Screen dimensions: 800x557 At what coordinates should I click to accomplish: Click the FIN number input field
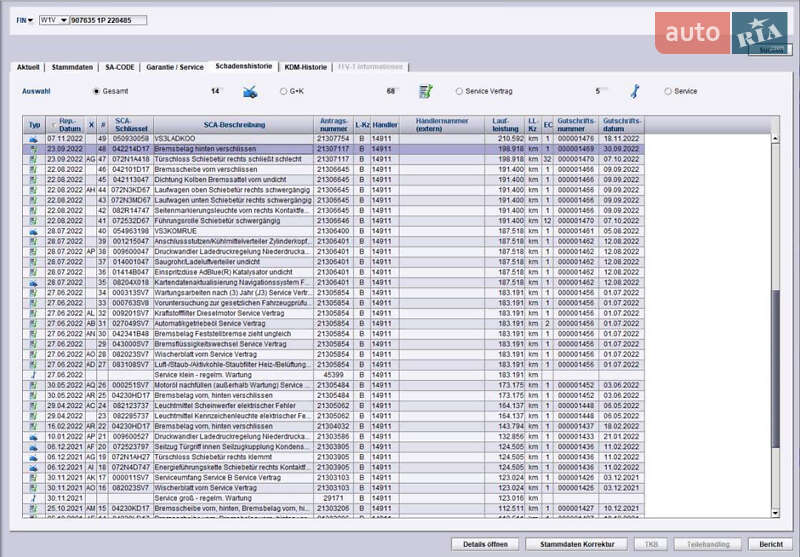click(108, 20)
